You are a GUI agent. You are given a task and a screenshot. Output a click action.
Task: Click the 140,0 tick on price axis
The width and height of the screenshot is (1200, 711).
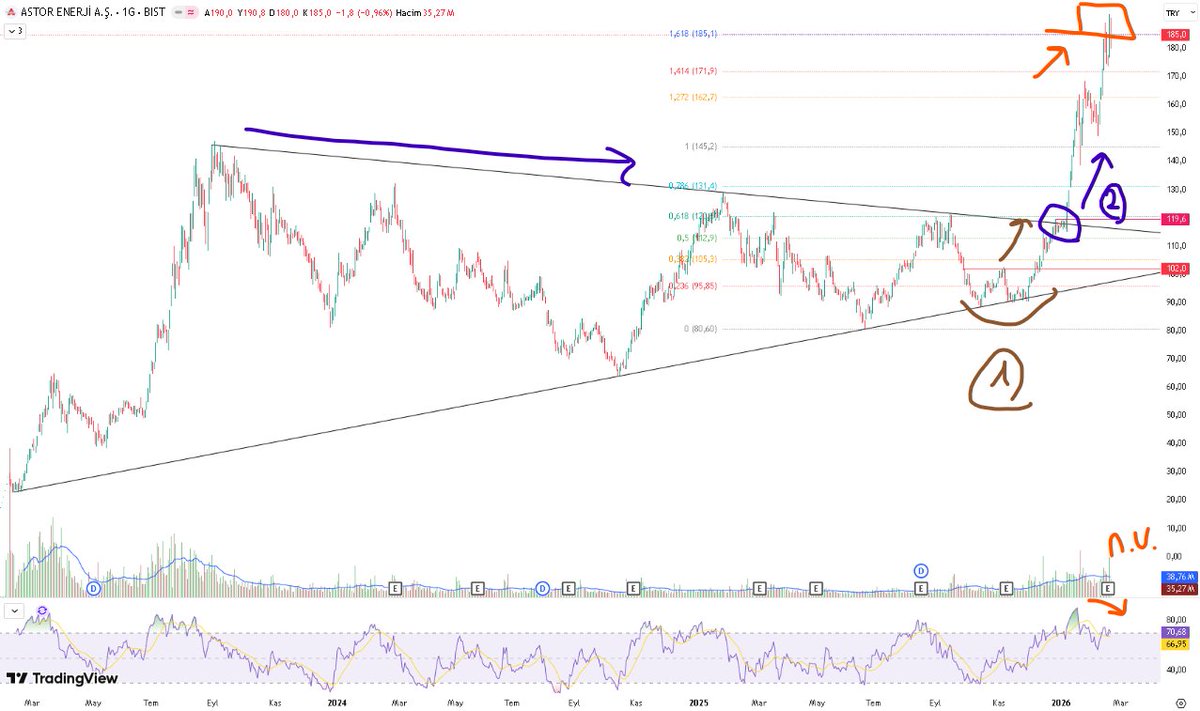pos(1175,160)
